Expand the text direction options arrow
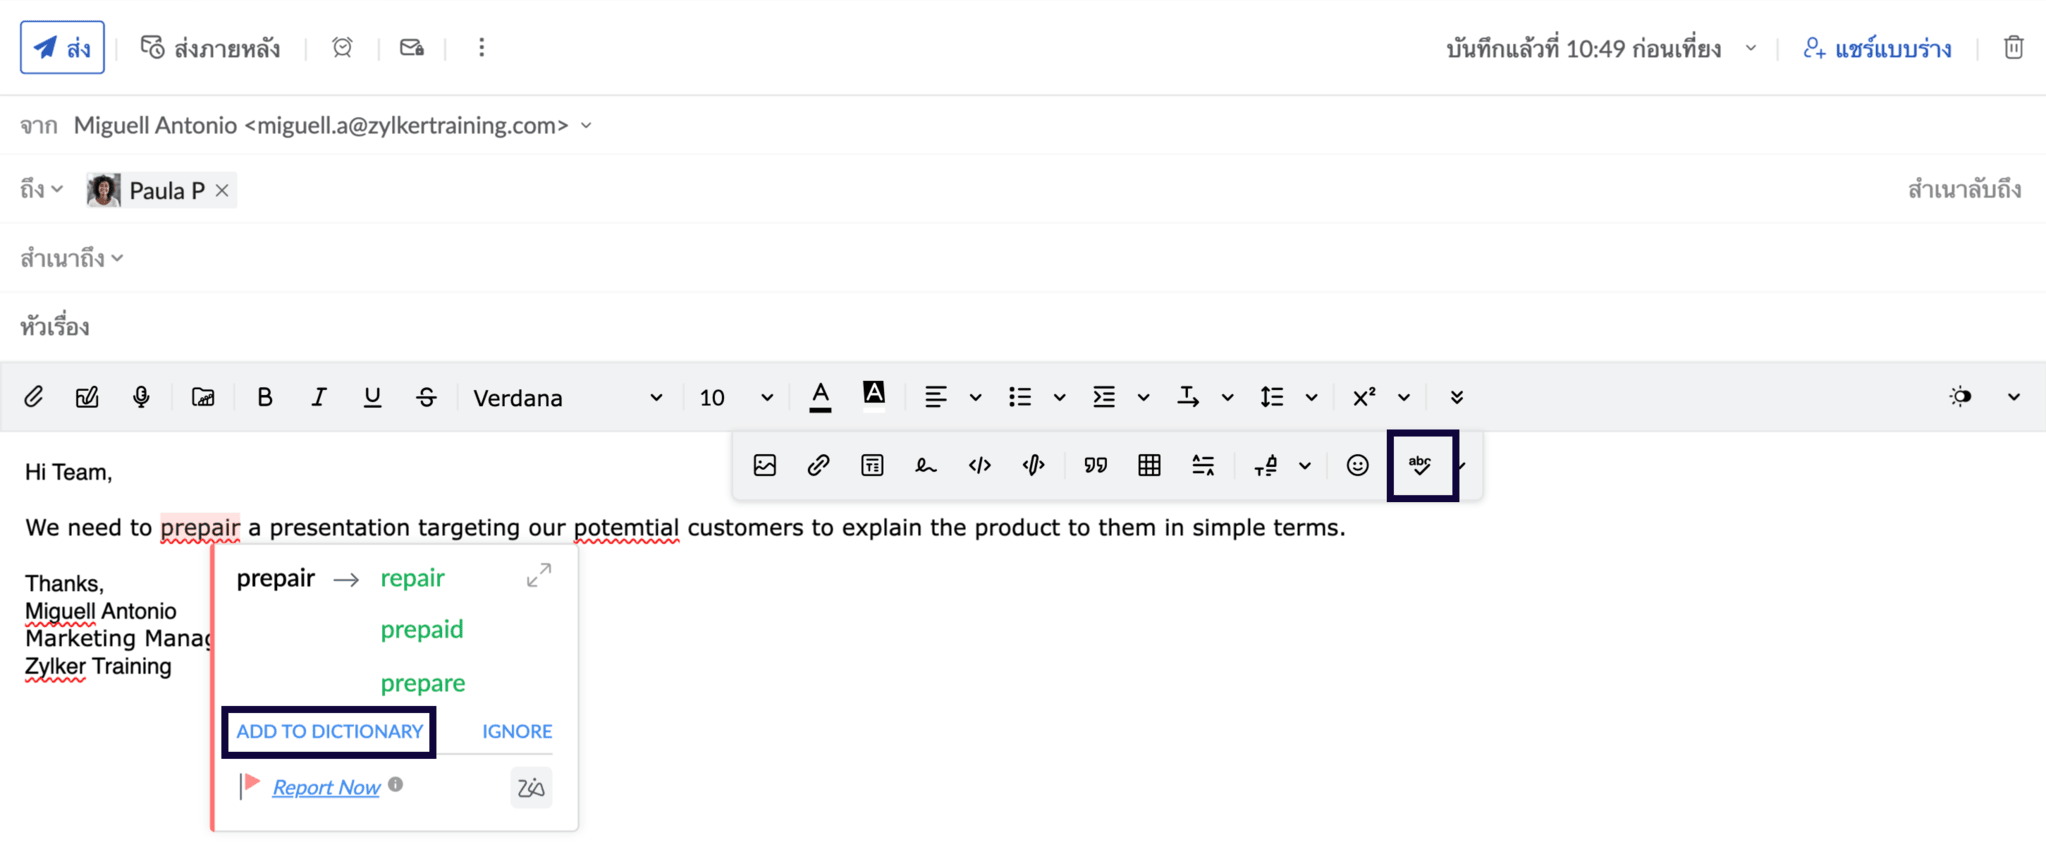The image size is (2046, 859). [x=1227, y=397]
